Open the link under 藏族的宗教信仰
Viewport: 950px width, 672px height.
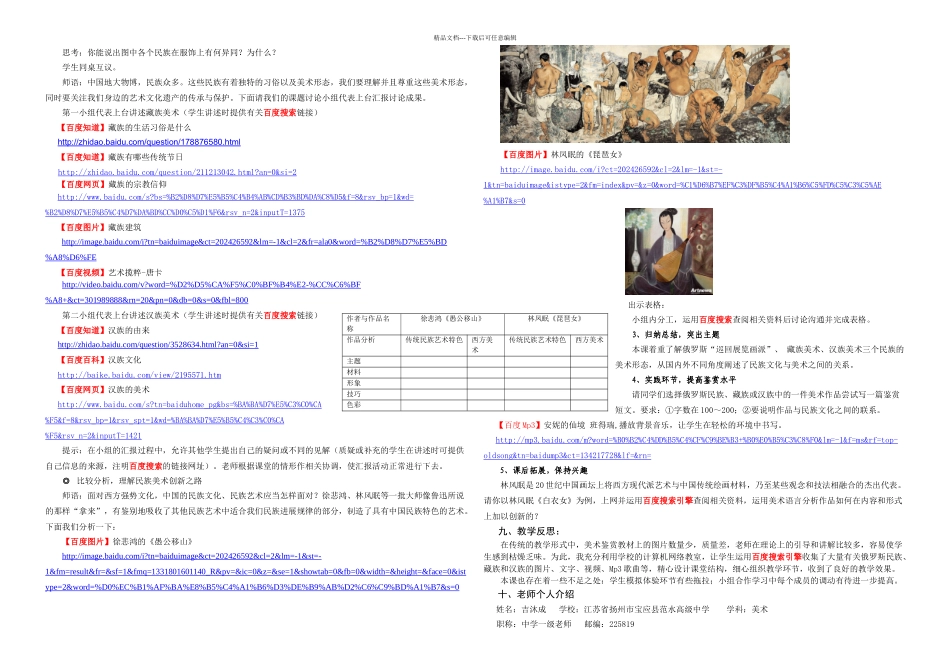230,204
